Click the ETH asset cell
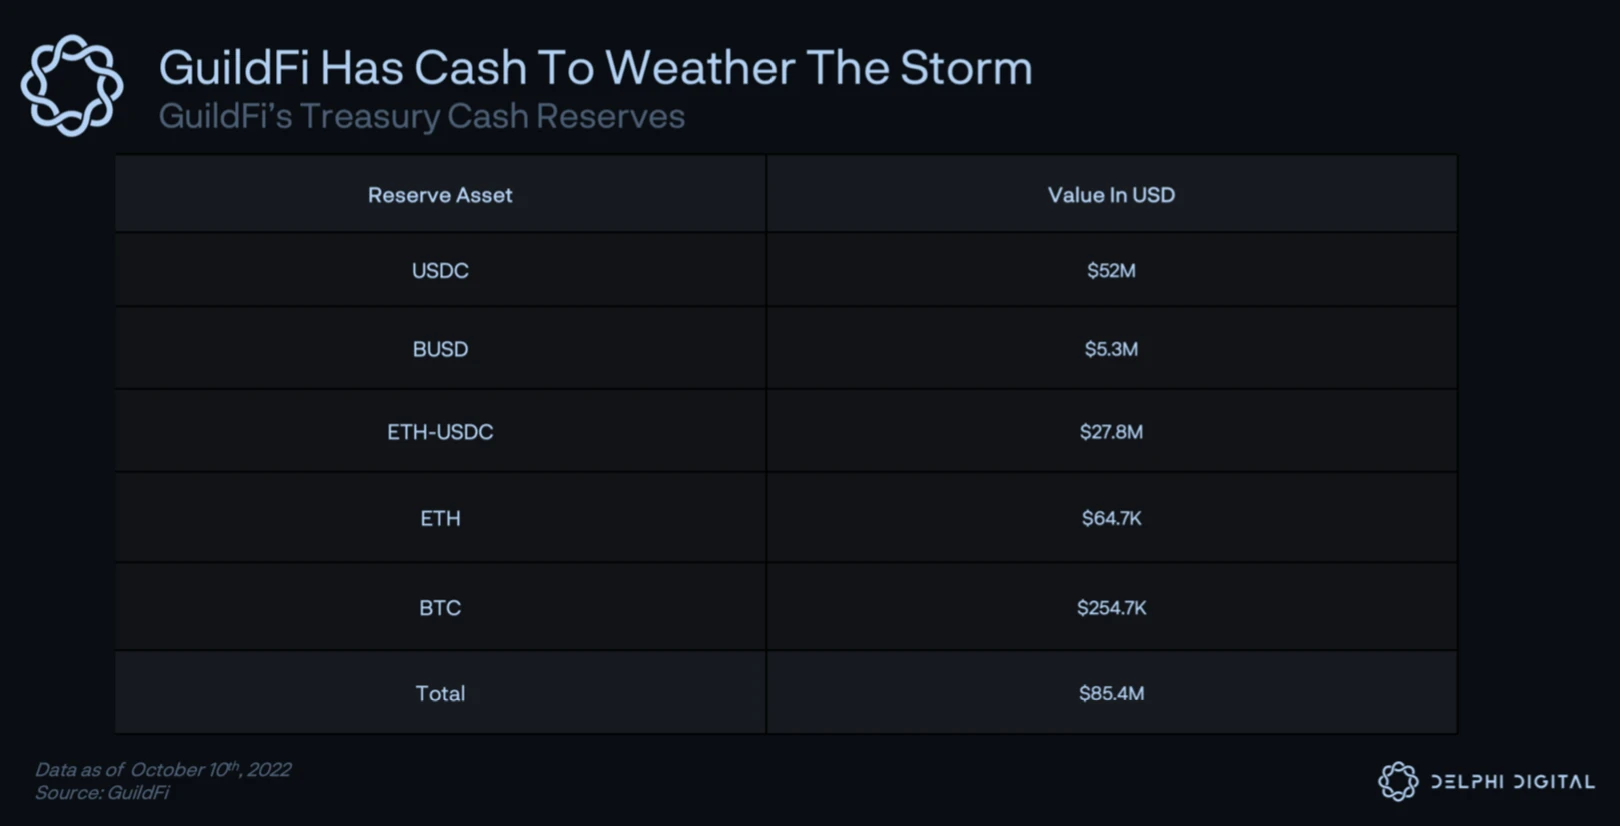Image resolution: width=1620 pixels, height=826 pixels. tap(440, 518)
